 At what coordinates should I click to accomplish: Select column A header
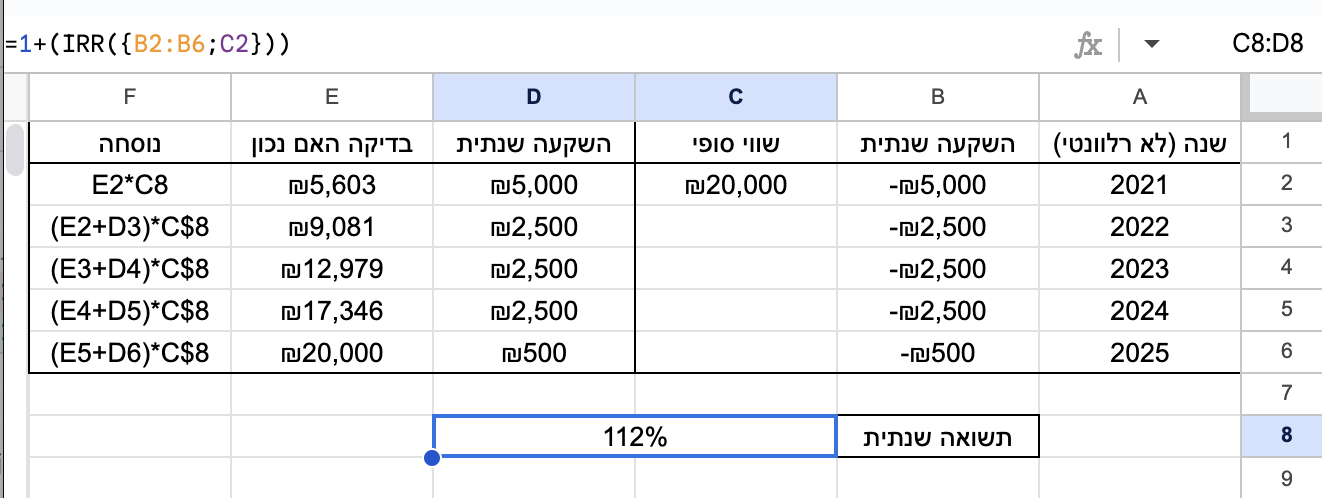(x=1139, y=96)
